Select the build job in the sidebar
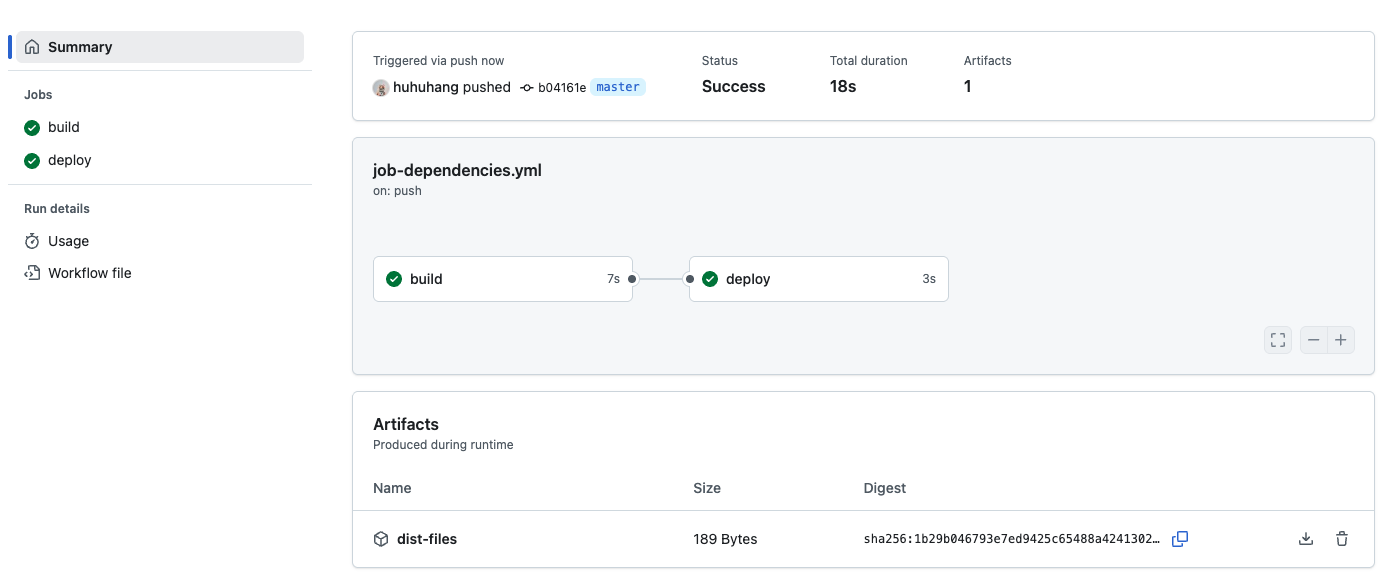Screen dimensions: 1389x584 pyautogui.click(x=62, y=127)
